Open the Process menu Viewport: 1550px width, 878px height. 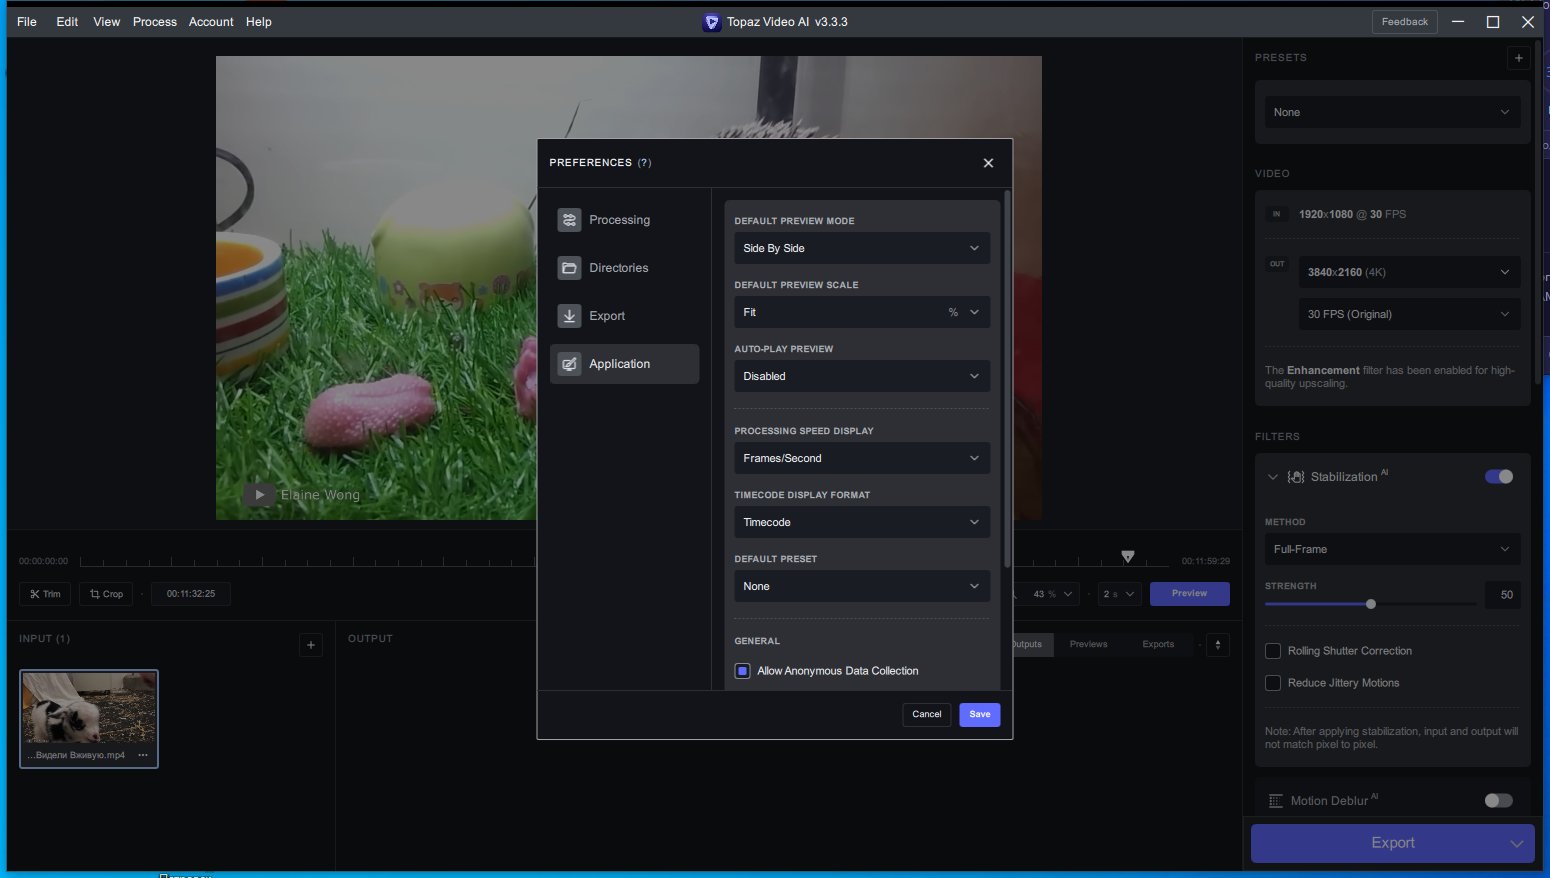[x=155, y=22]
